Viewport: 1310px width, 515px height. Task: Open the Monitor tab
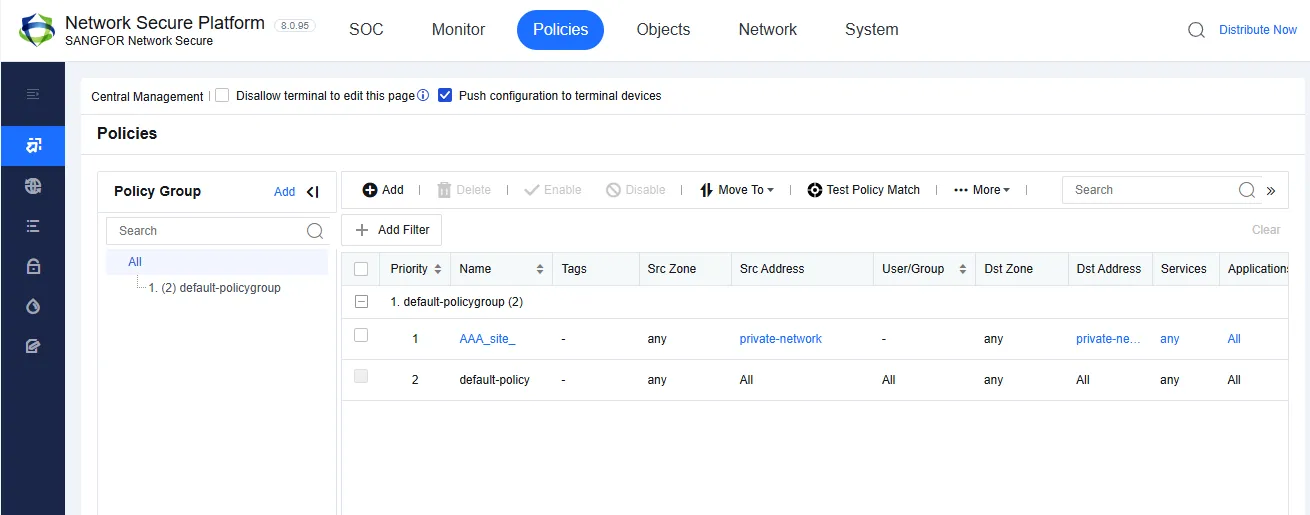[458, 30]
